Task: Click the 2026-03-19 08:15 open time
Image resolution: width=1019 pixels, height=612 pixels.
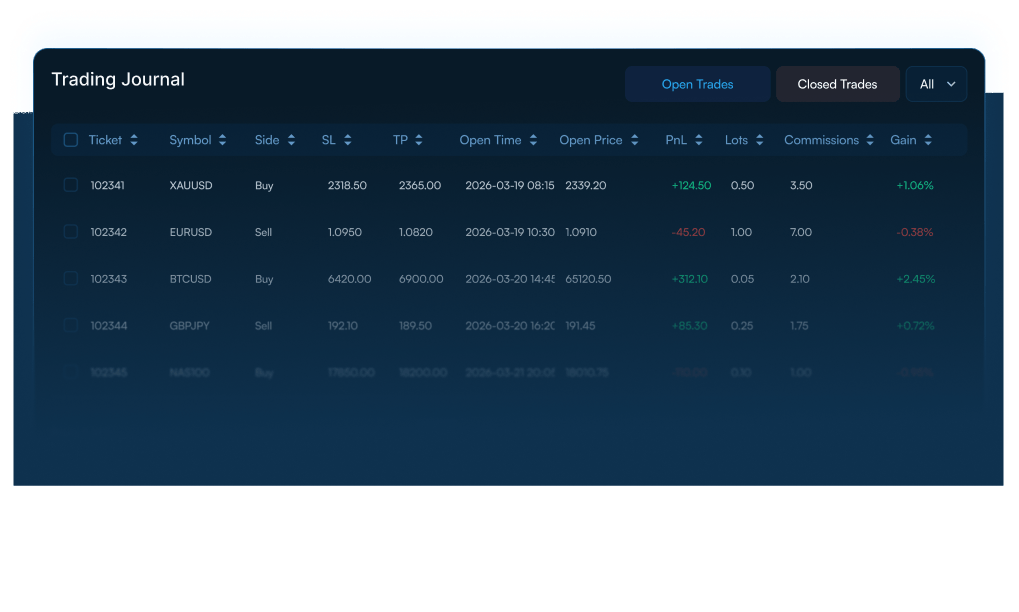Action: tap(510, 186)
